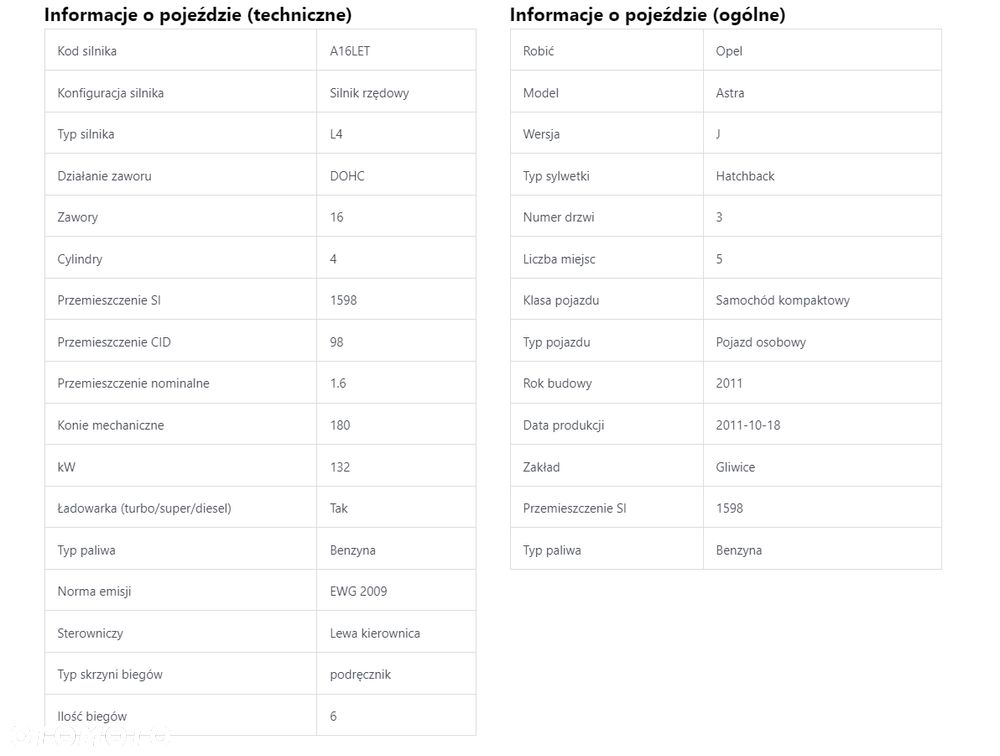Click the Lewa kierownica value
The image size is (1000, 756).
coord(375,633)
